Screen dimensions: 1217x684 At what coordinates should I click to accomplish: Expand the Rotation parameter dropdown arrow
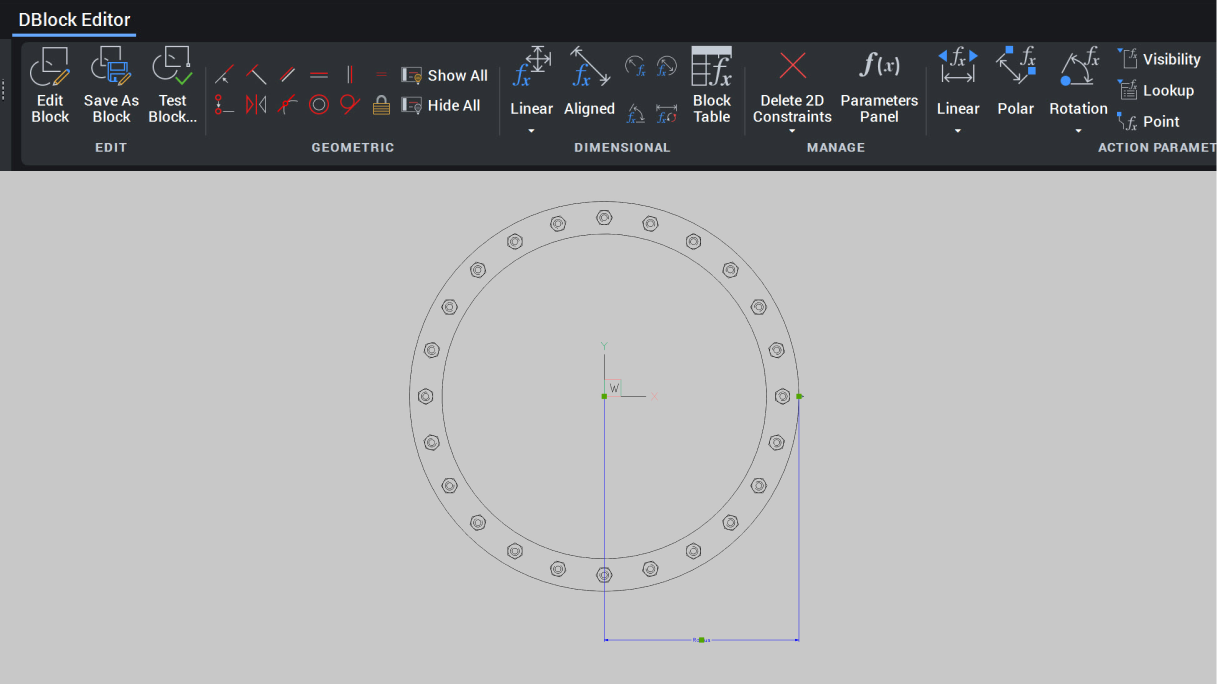[x=1078, y=130]
